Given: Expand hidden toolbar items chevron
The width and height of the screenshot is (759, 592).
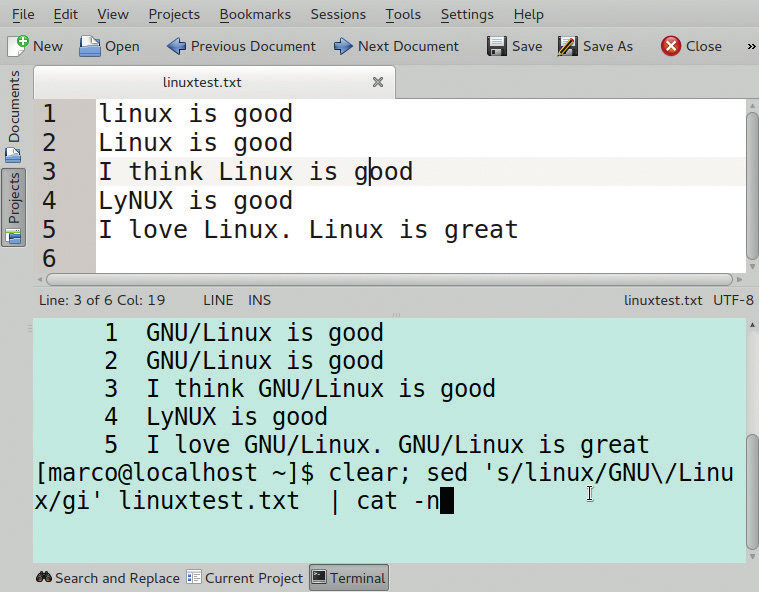Looking at the screenshot, I should [x=751, y=46].
